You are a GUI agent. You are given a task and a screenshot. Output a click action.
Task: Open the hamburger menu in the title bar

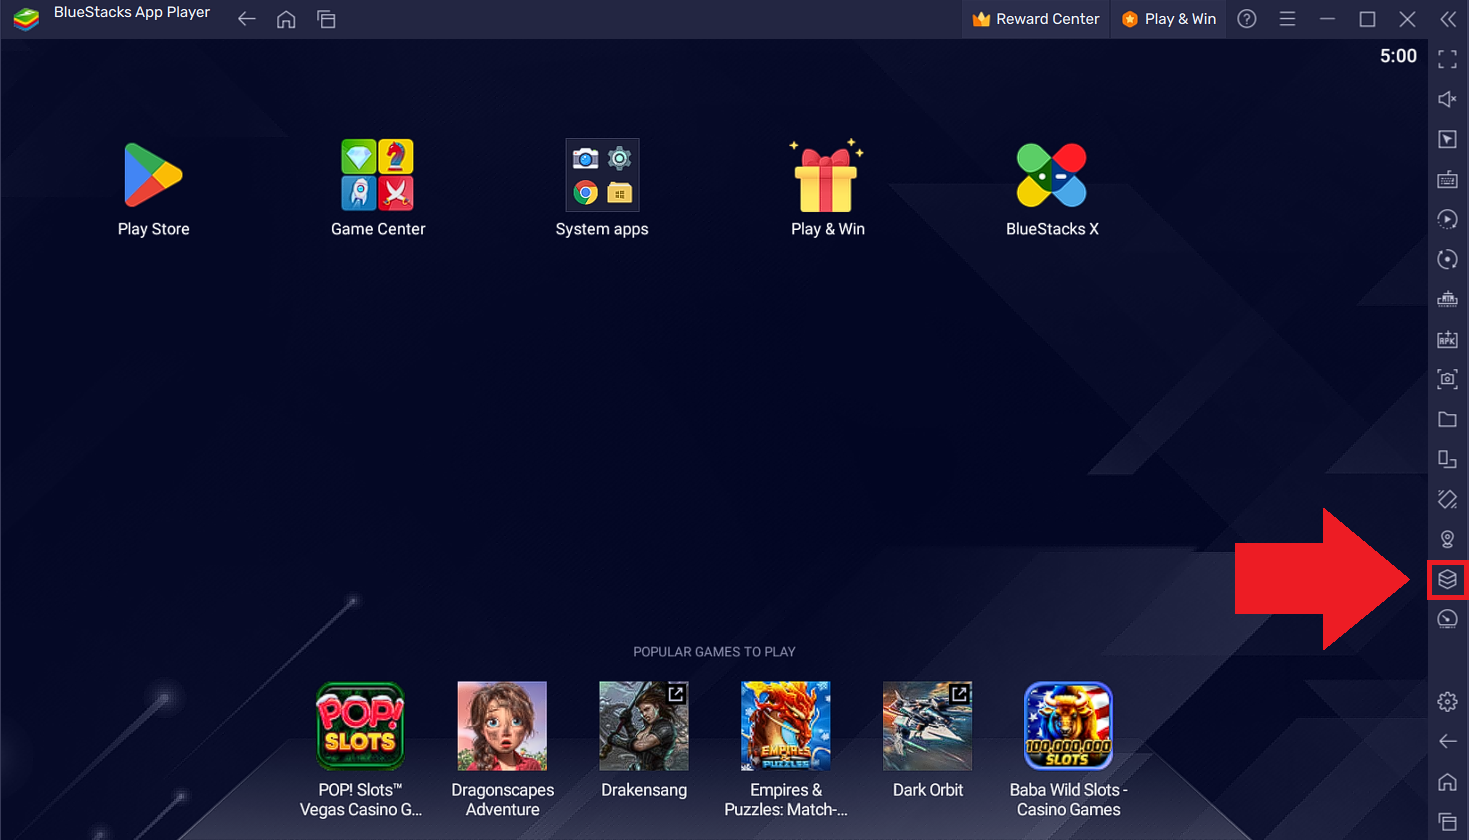tap(1287, 19)
